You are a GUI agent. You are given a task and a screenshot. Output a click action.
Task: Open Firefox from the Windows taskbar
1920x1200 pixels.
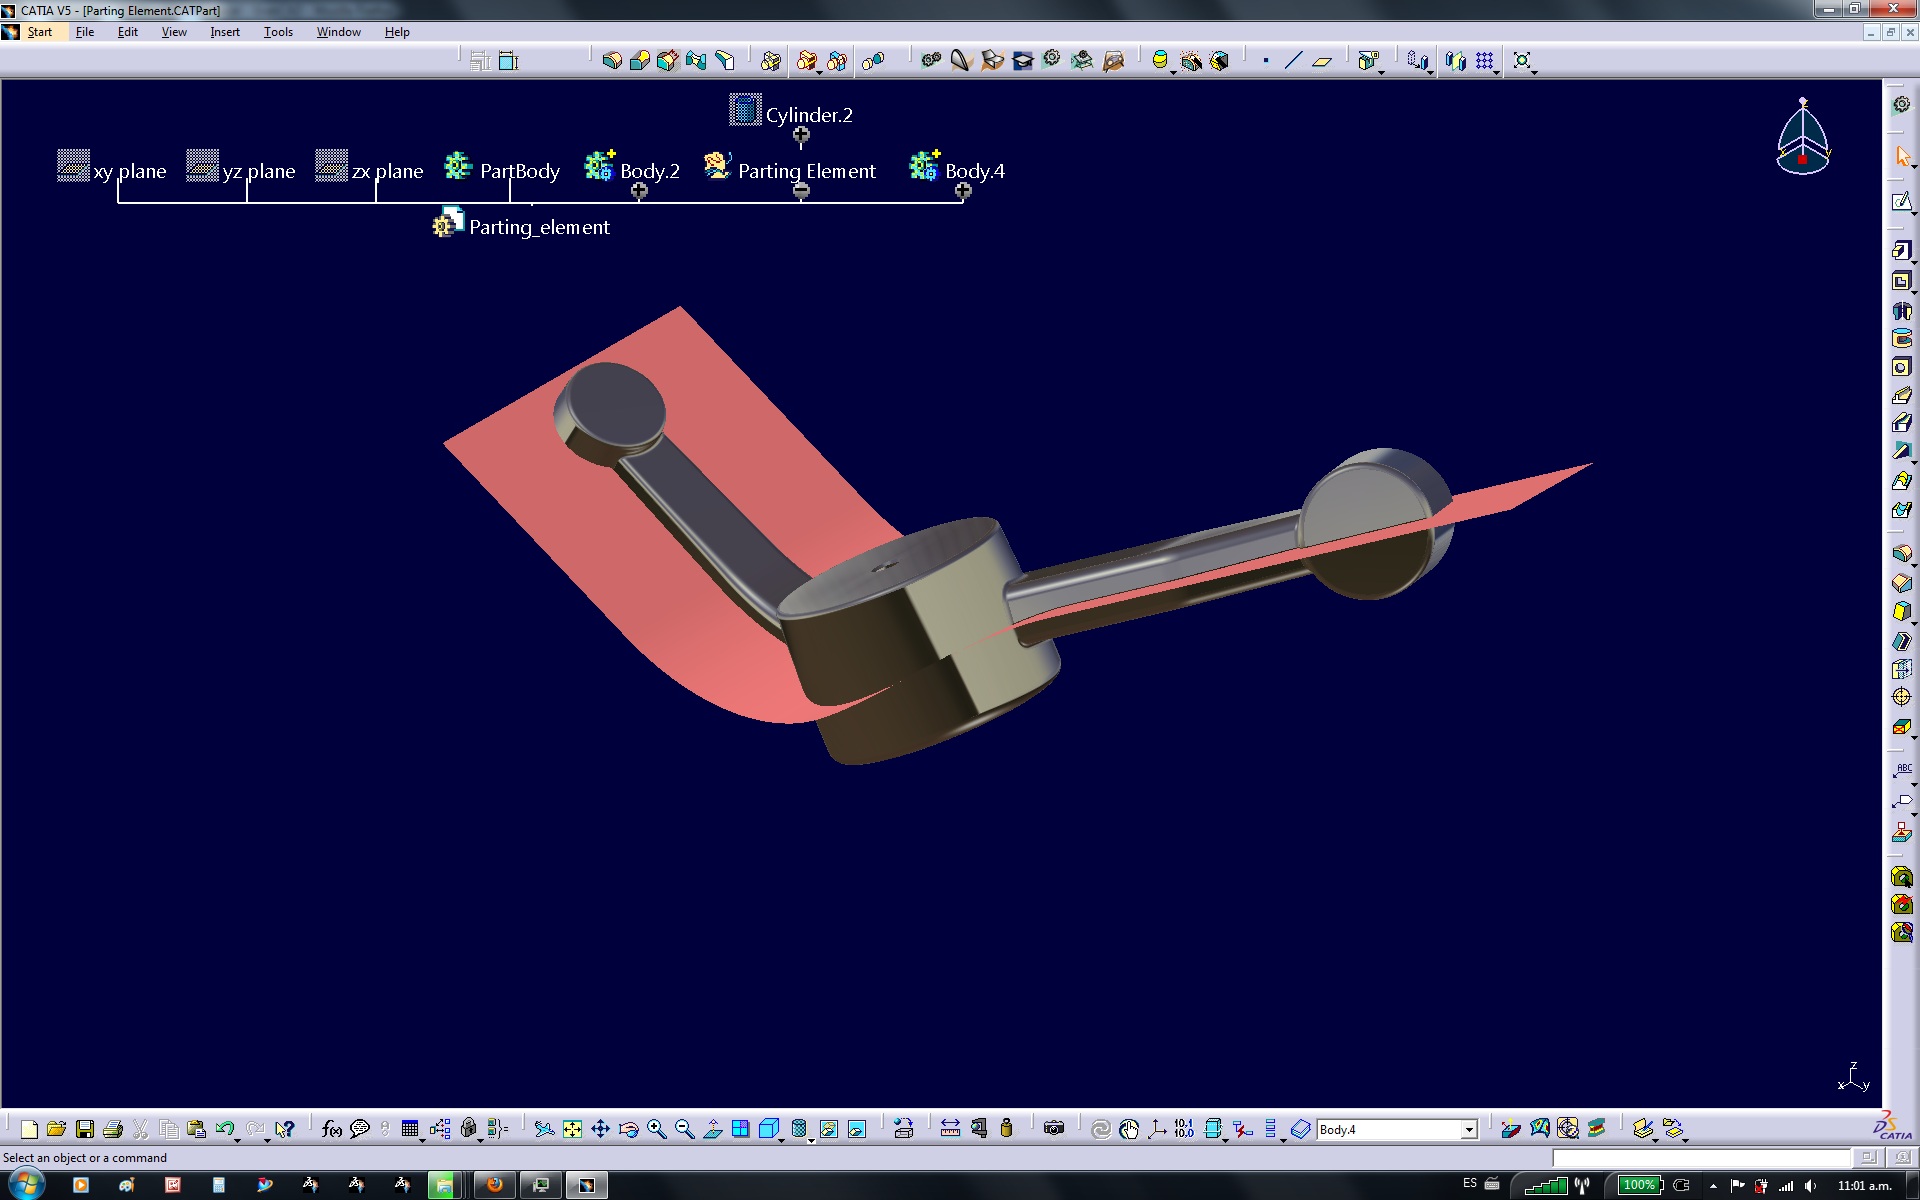(x=494, y=1185)
